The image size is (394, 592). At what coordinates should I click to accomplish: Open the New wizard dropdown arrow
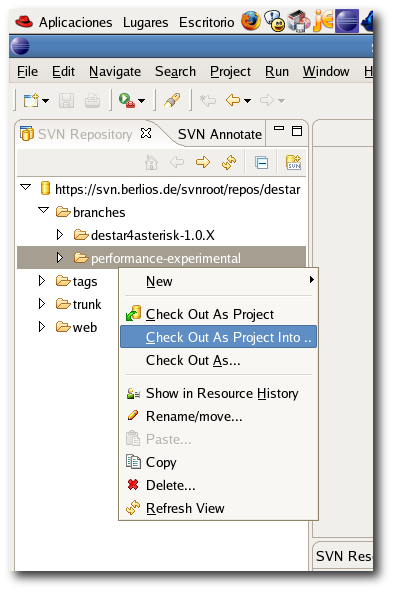[x=45, y=101]
